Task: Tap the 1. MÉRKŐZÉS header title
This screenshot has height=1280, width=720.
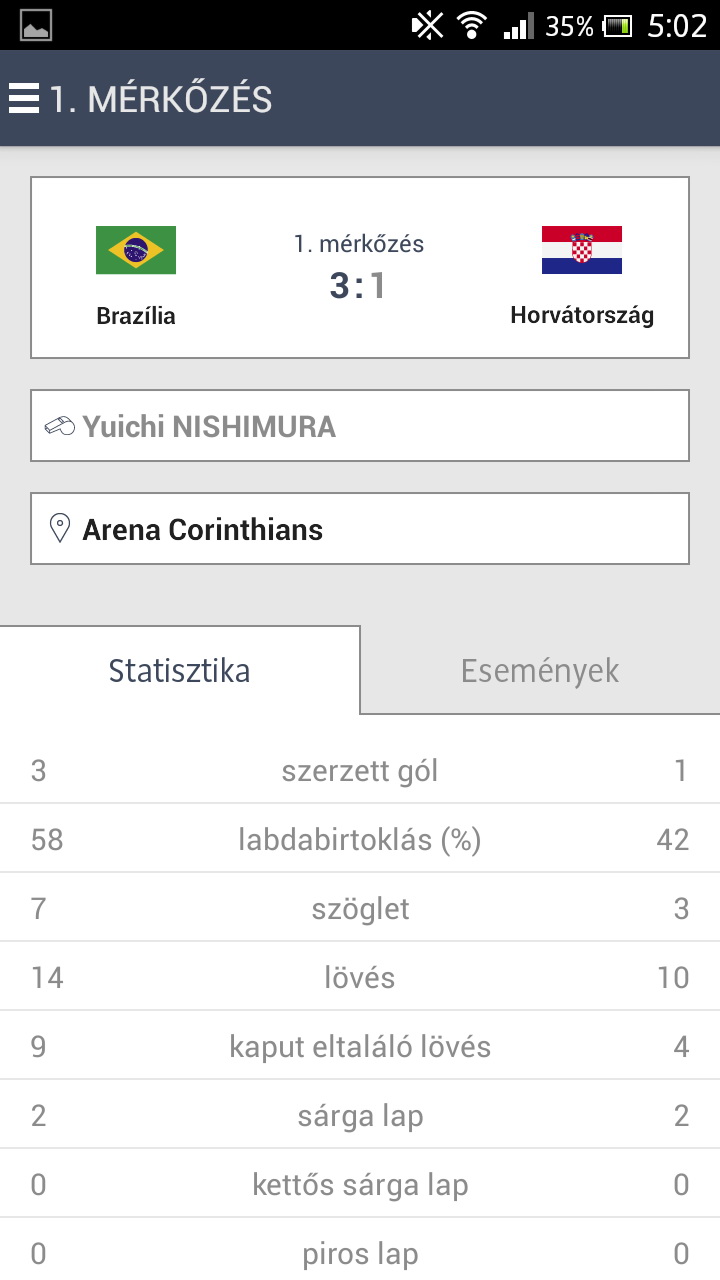Action: coord(161,99)
